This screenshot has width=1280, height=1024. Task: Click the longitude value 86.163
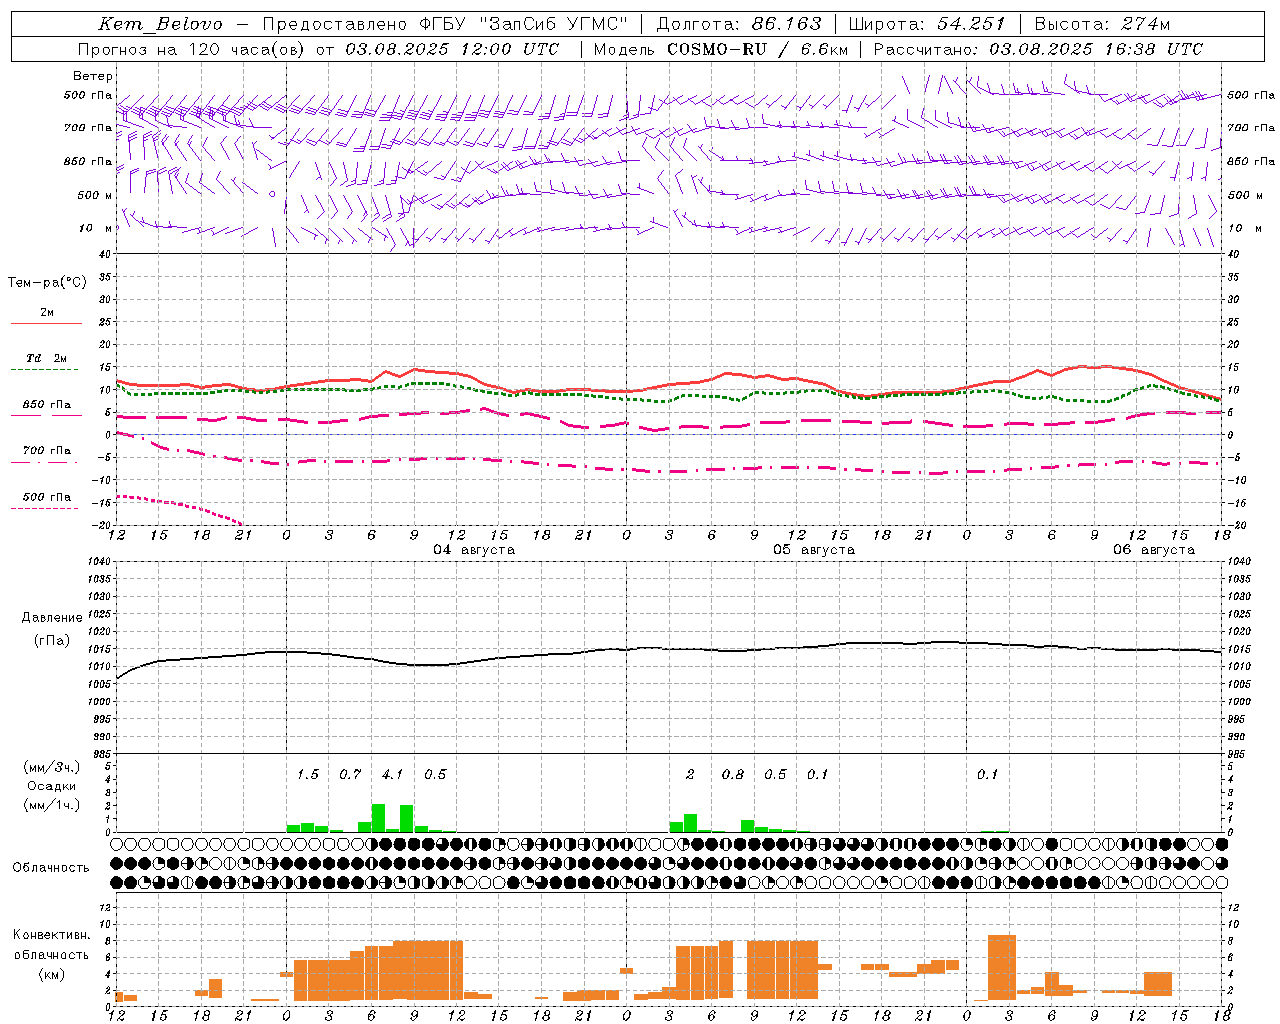pos(786,24)
